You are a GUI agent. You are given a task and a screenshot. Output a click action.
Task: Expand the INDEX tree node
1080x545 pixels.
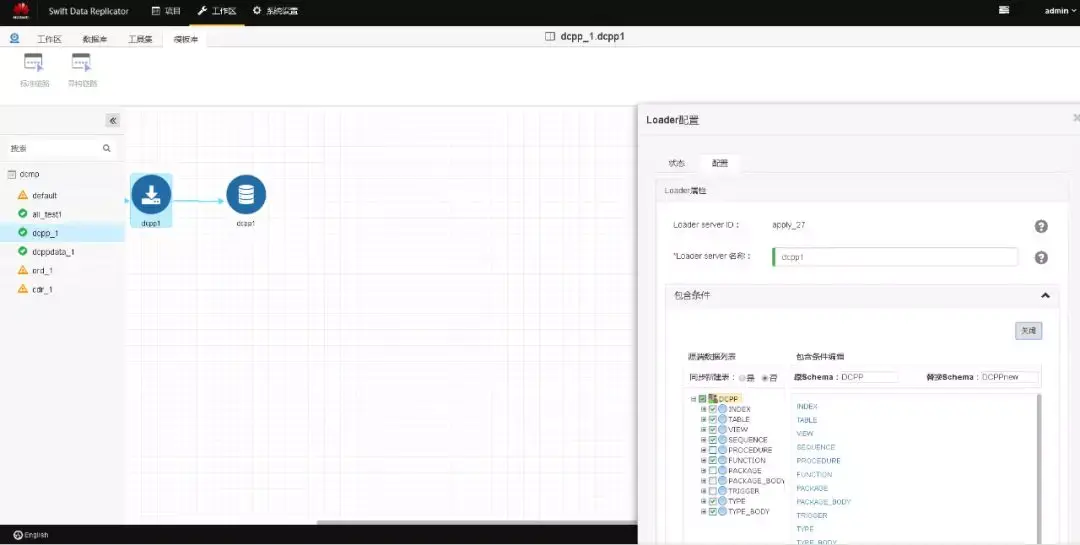tap(703, 409)
